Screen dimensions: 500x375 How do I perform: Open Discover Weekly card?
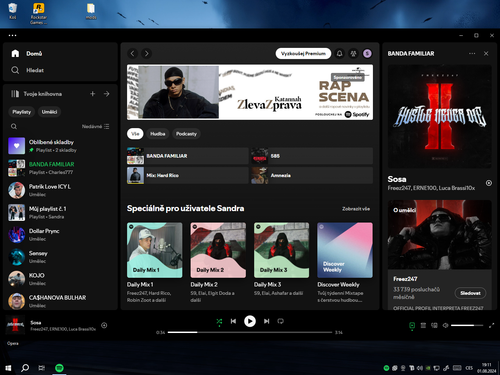[x=345, y=262]
